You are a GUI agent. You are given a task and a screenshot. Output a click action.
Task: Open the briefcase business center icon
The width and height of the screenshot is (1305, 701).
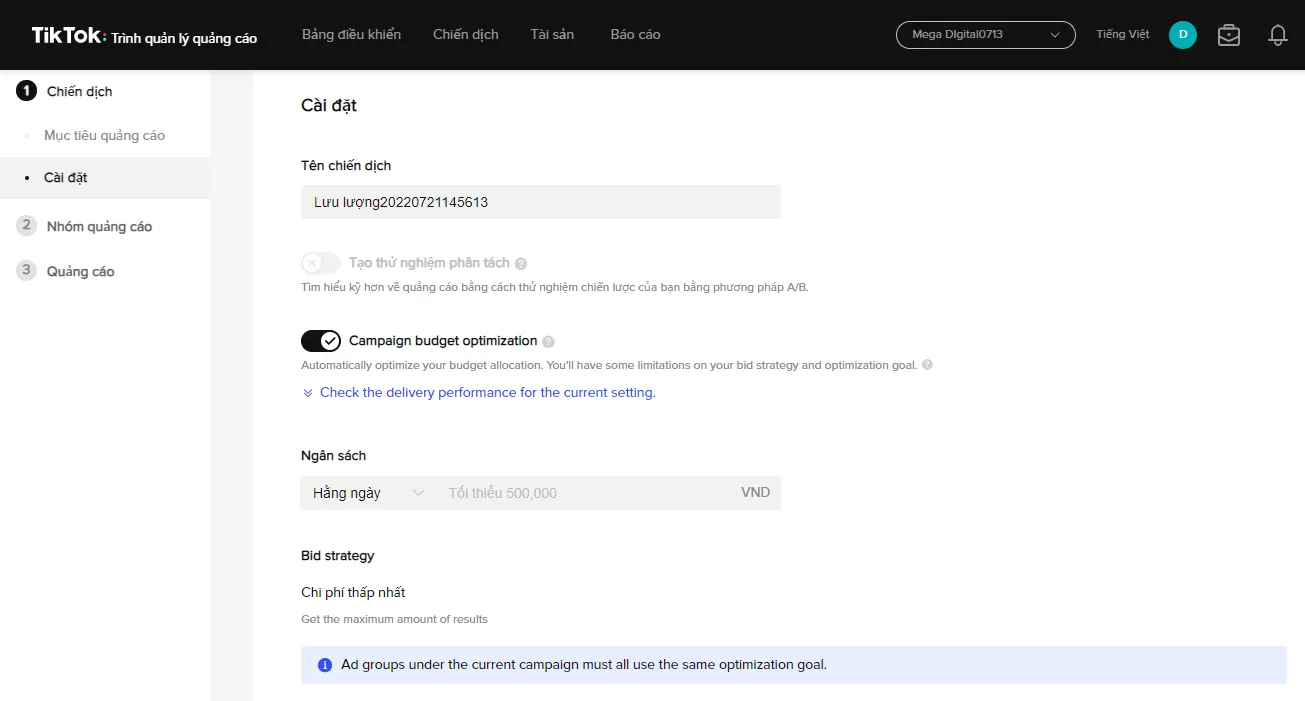(1229, 35)
